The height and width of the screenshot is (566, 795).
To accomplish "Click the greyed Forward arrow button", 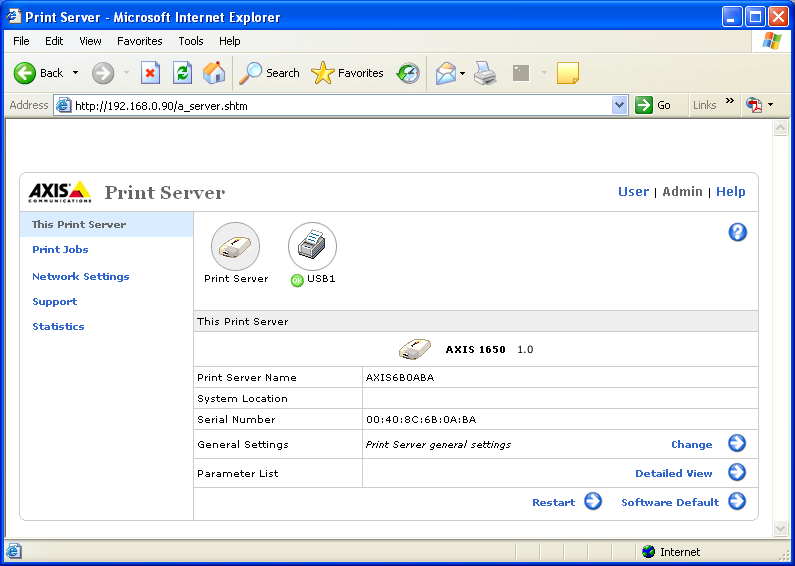I will tap(103, 73).
